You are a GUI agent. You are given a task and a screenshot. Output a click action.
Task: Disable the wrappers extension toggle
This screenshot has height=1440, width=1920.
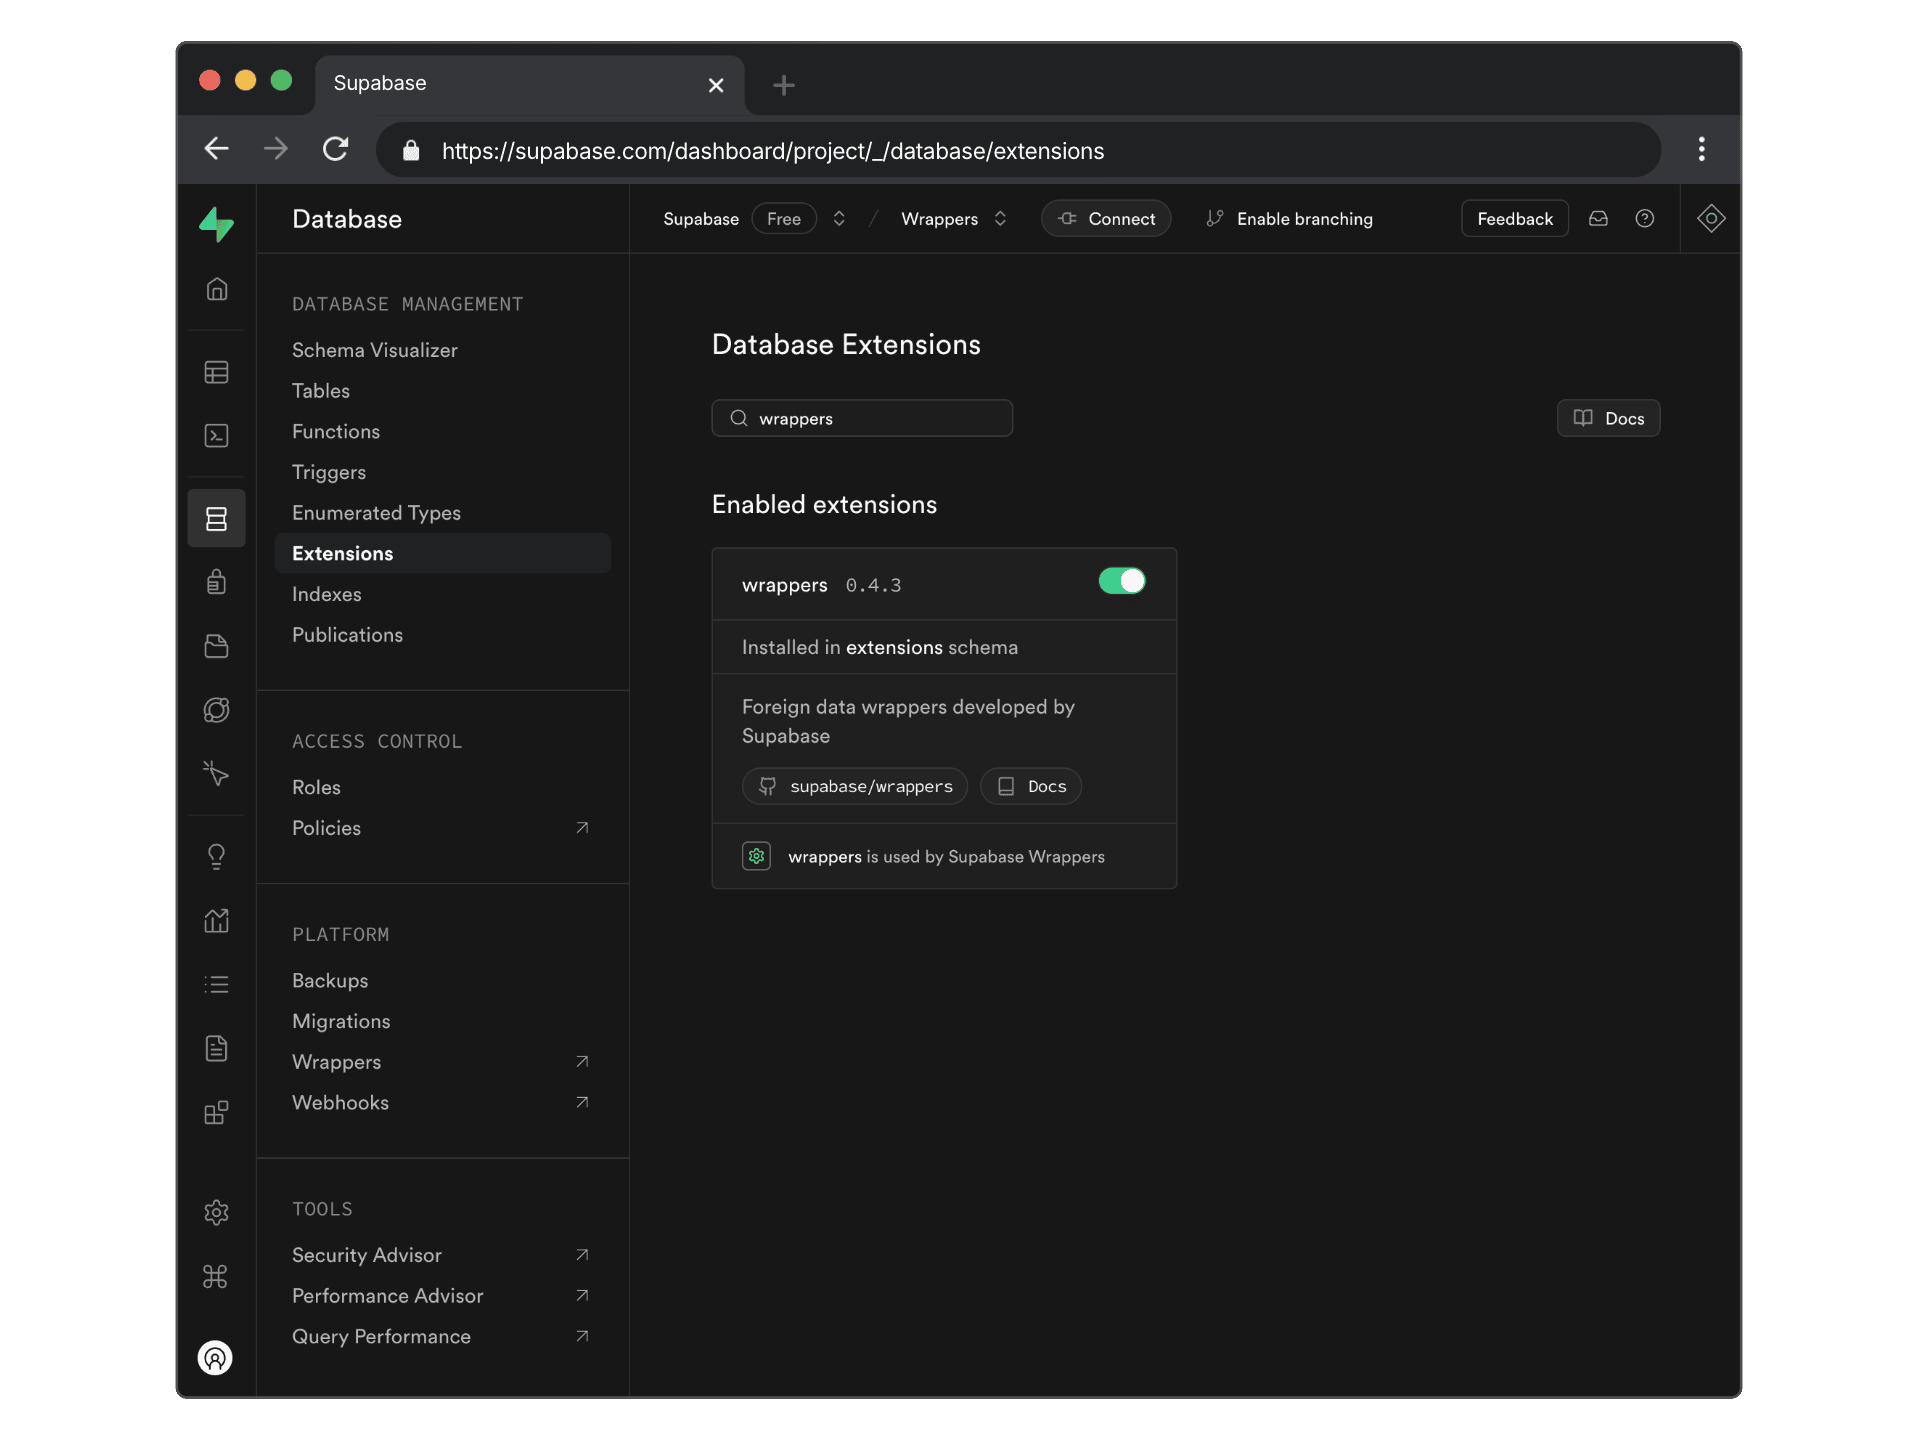tap(1122, 581)
